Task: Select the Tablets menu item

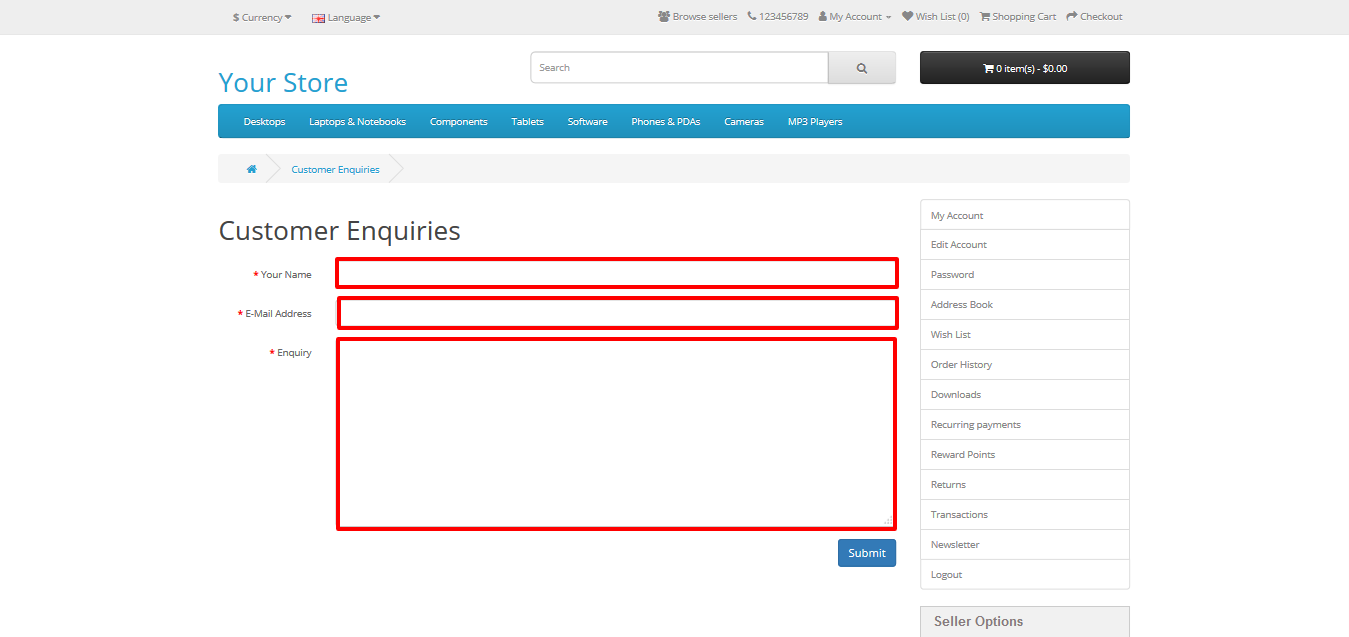Action: (527, 122)
